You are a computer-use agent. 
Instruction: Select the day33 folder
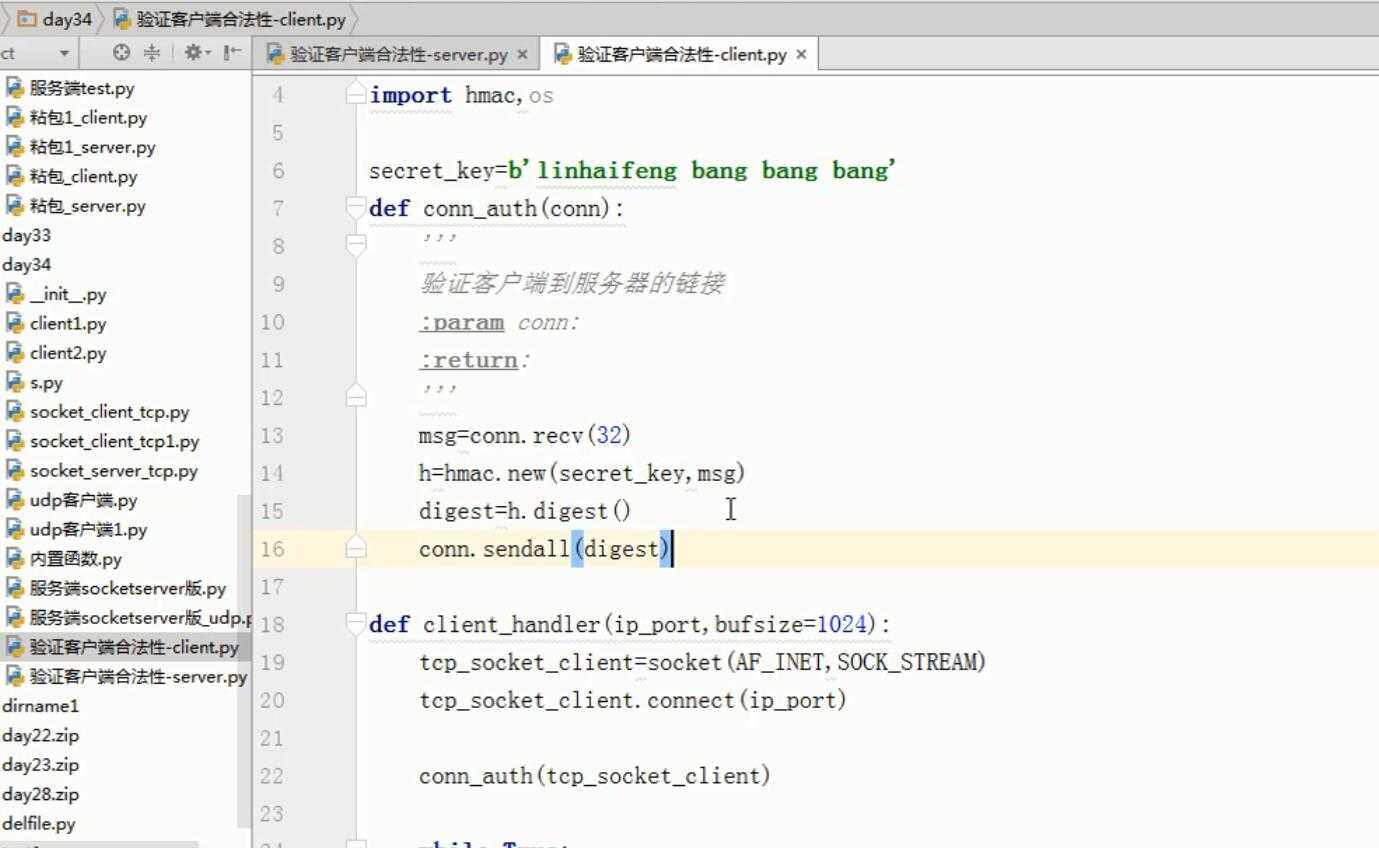pos(27,235)
